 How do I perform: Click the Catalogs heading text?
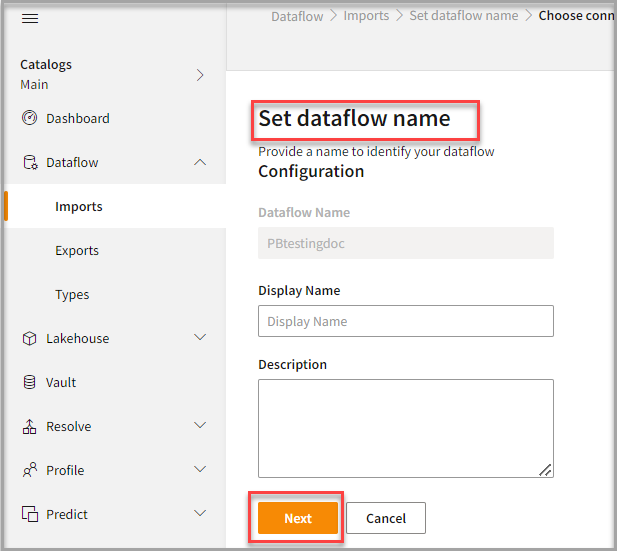coord(46,65)
